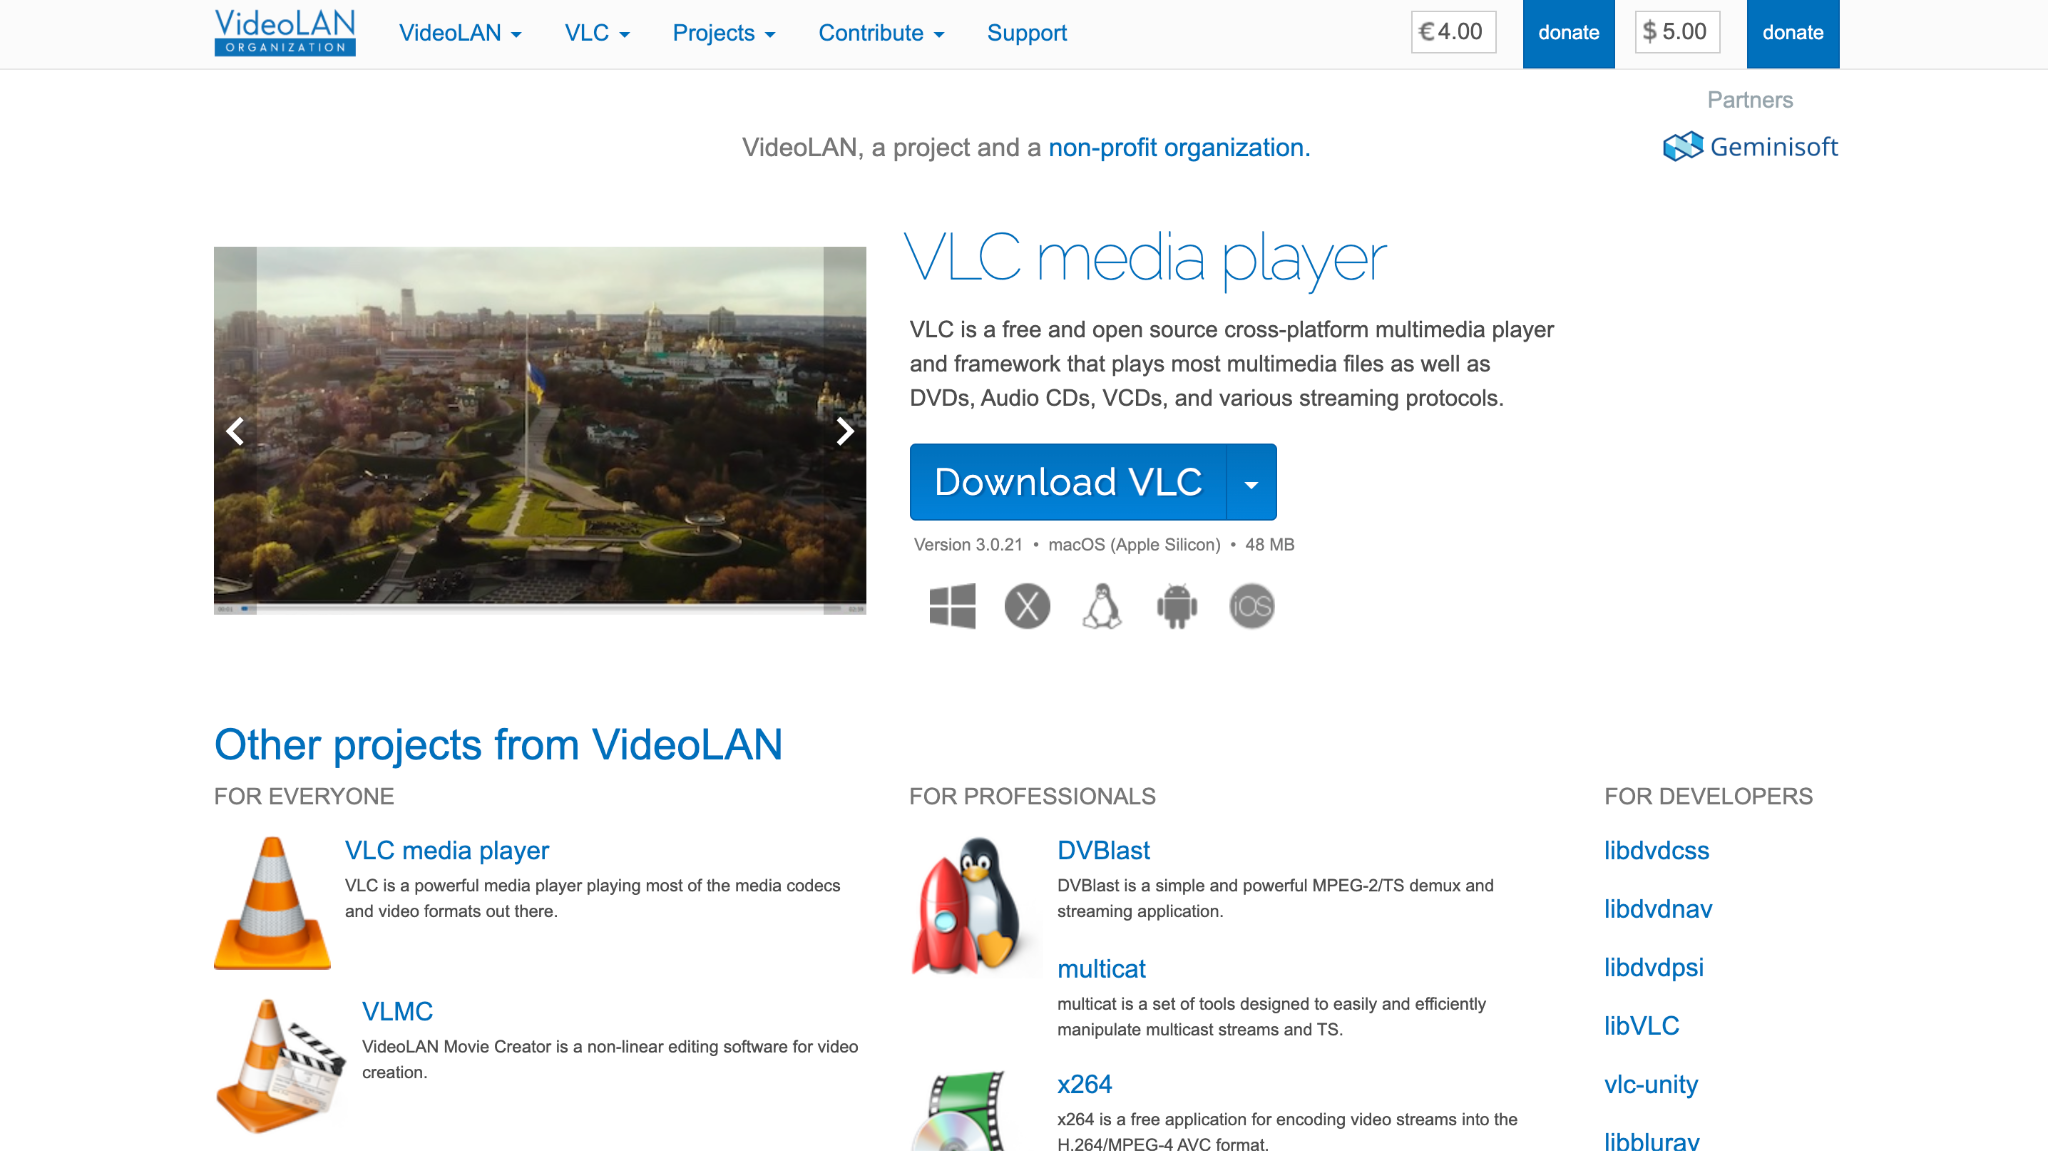Open the Support menu
Screen dimensions: 2048x1151
pyautogui.click(x=1026, y=33)
